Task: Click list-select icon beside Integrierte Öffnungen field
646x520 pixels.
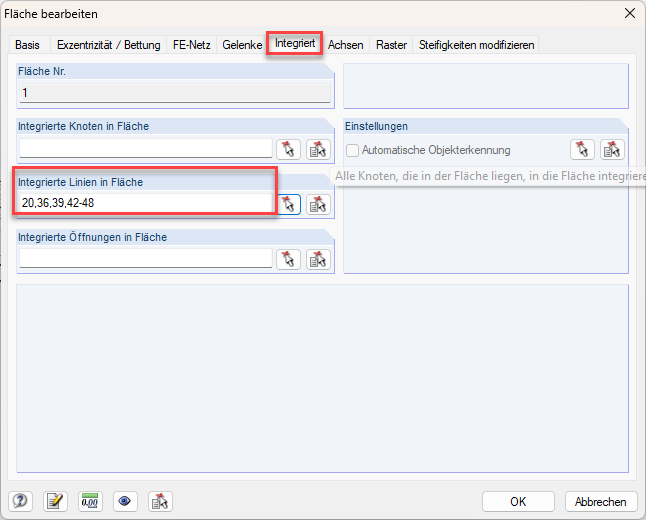Action: point(318,259)
